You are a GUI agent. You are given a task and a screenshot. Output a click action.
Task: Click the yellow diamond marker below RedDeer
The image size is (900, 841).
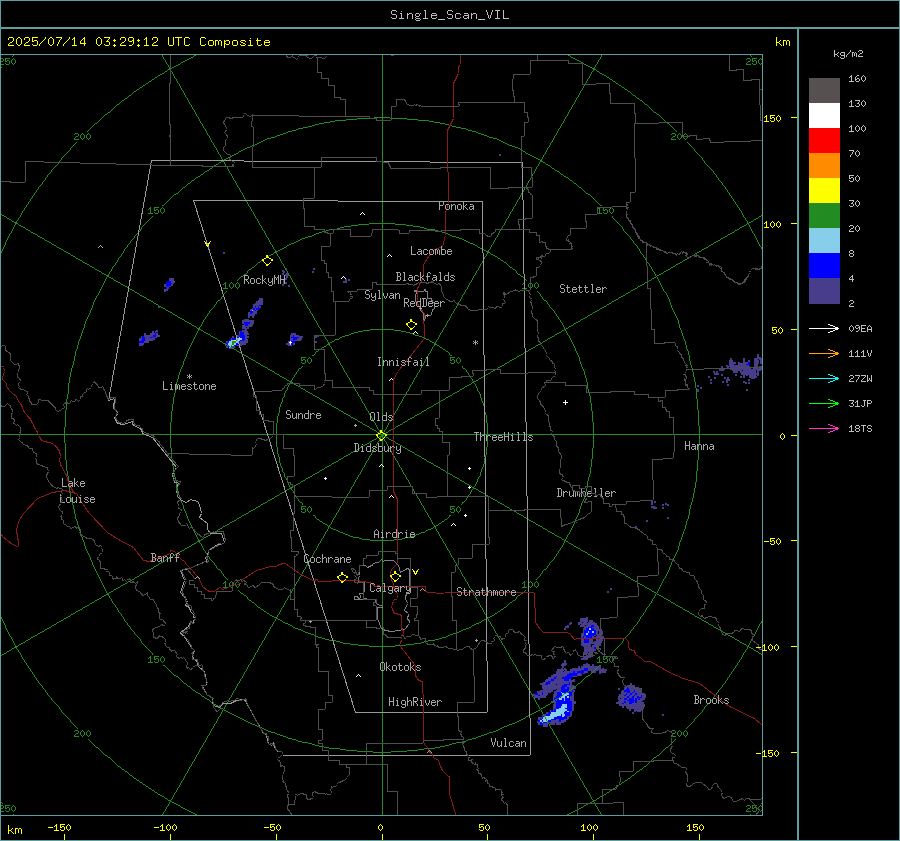click(x=411, y=325)
